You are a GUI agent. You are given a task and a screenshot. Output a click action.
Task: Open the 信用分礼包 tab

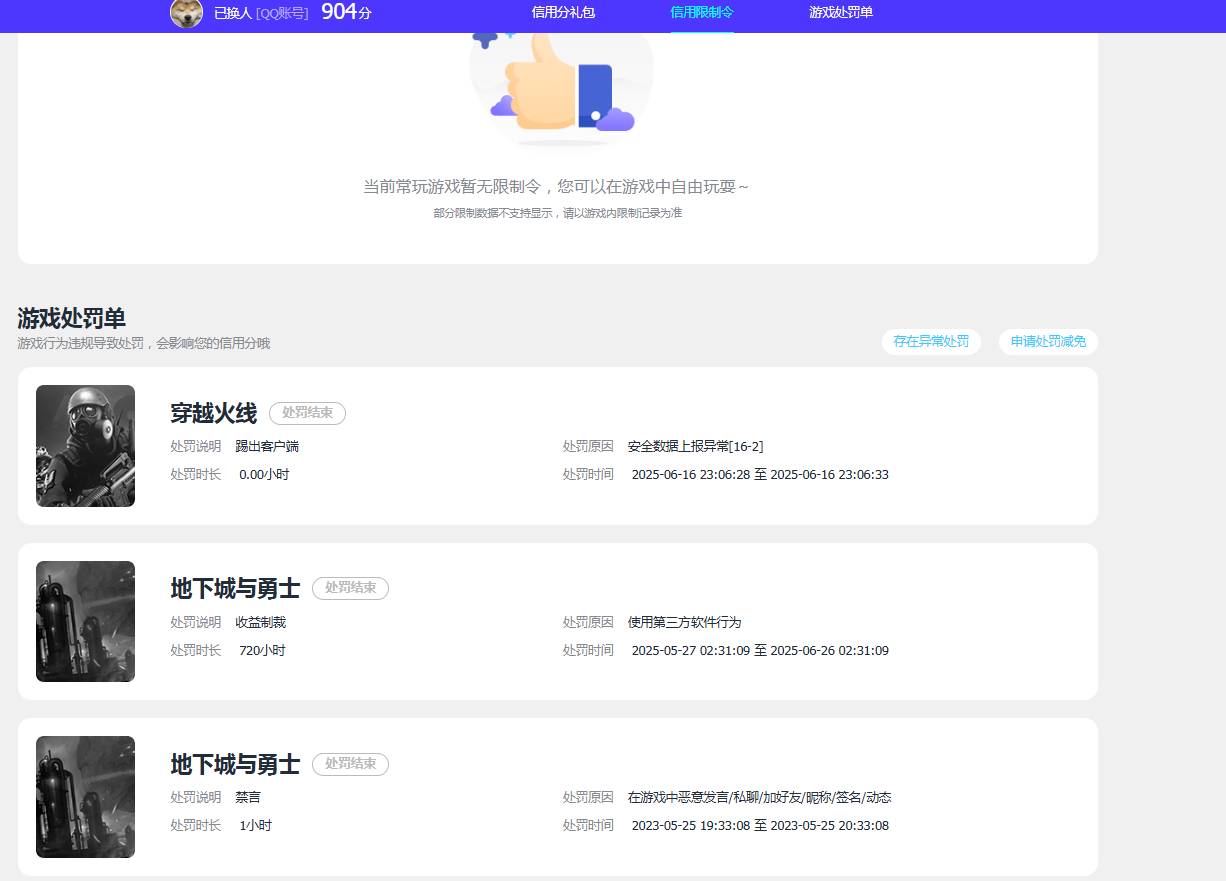pyautogui.click(x=563, y=13)
